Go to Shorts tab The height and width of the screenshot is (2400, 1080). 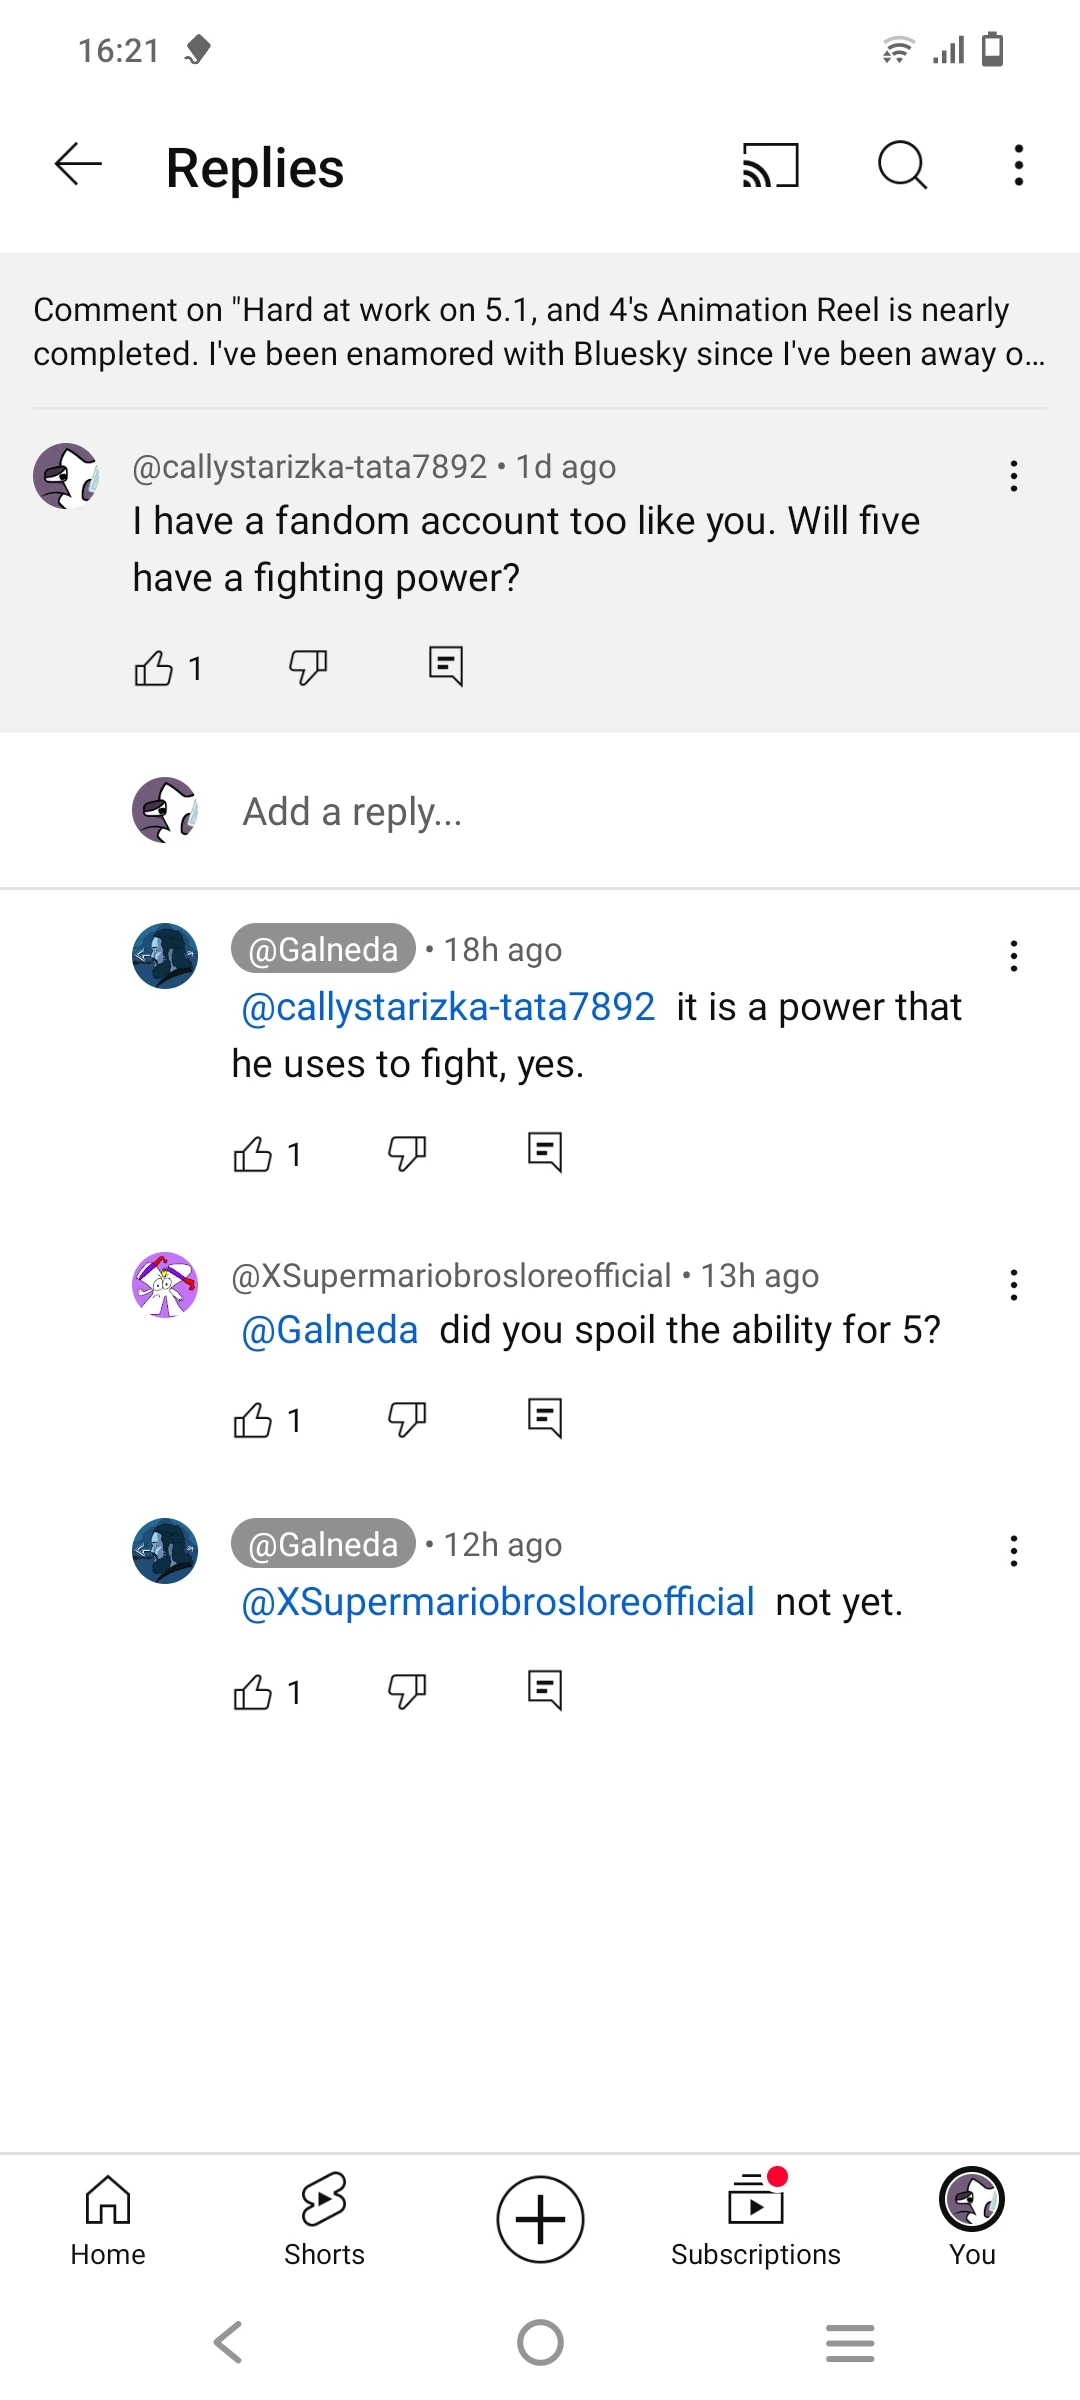point(323,2219)
